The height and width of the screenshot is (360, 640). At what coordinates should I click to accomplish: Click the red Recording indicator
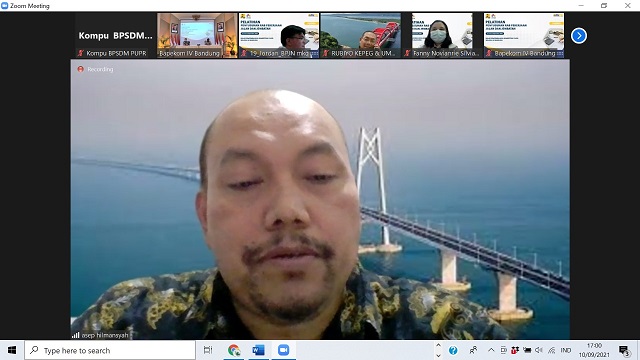(x=95, y=69)
